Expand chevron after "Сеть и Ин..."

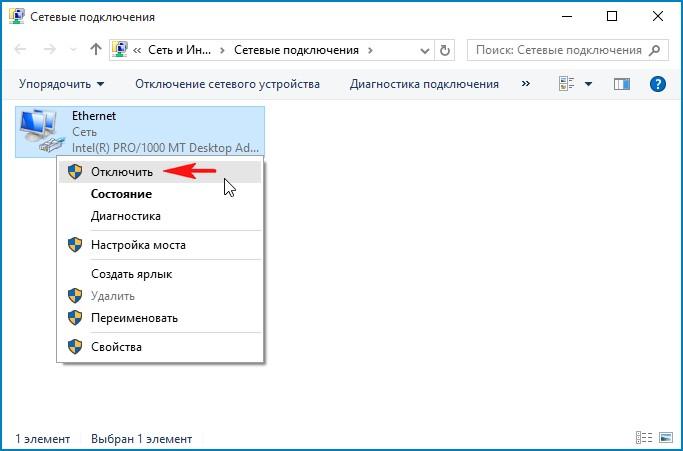pyautogui.click(x=223, y=50)
